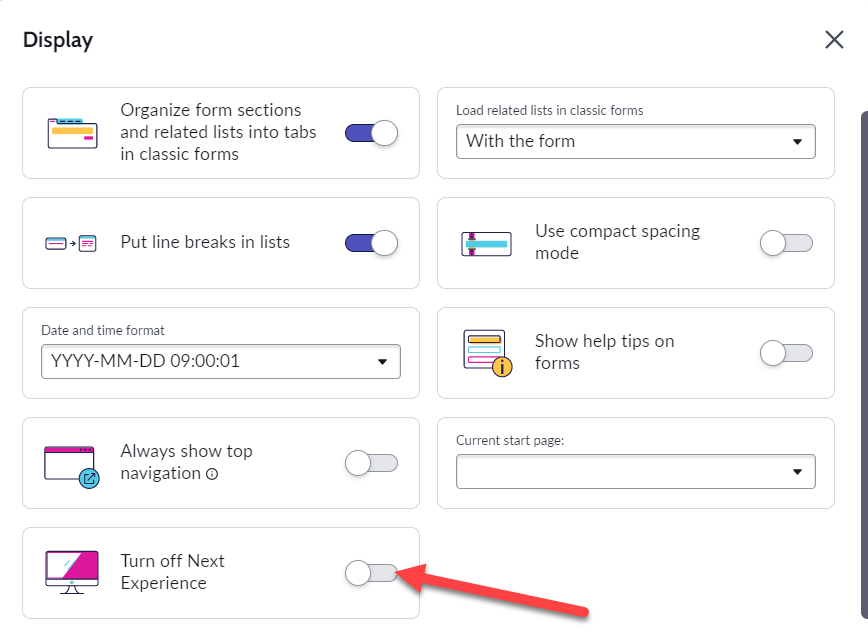Click the compact spacing mode icon
Viewport: 868px width, 641px height.
(x=486, y=243)
